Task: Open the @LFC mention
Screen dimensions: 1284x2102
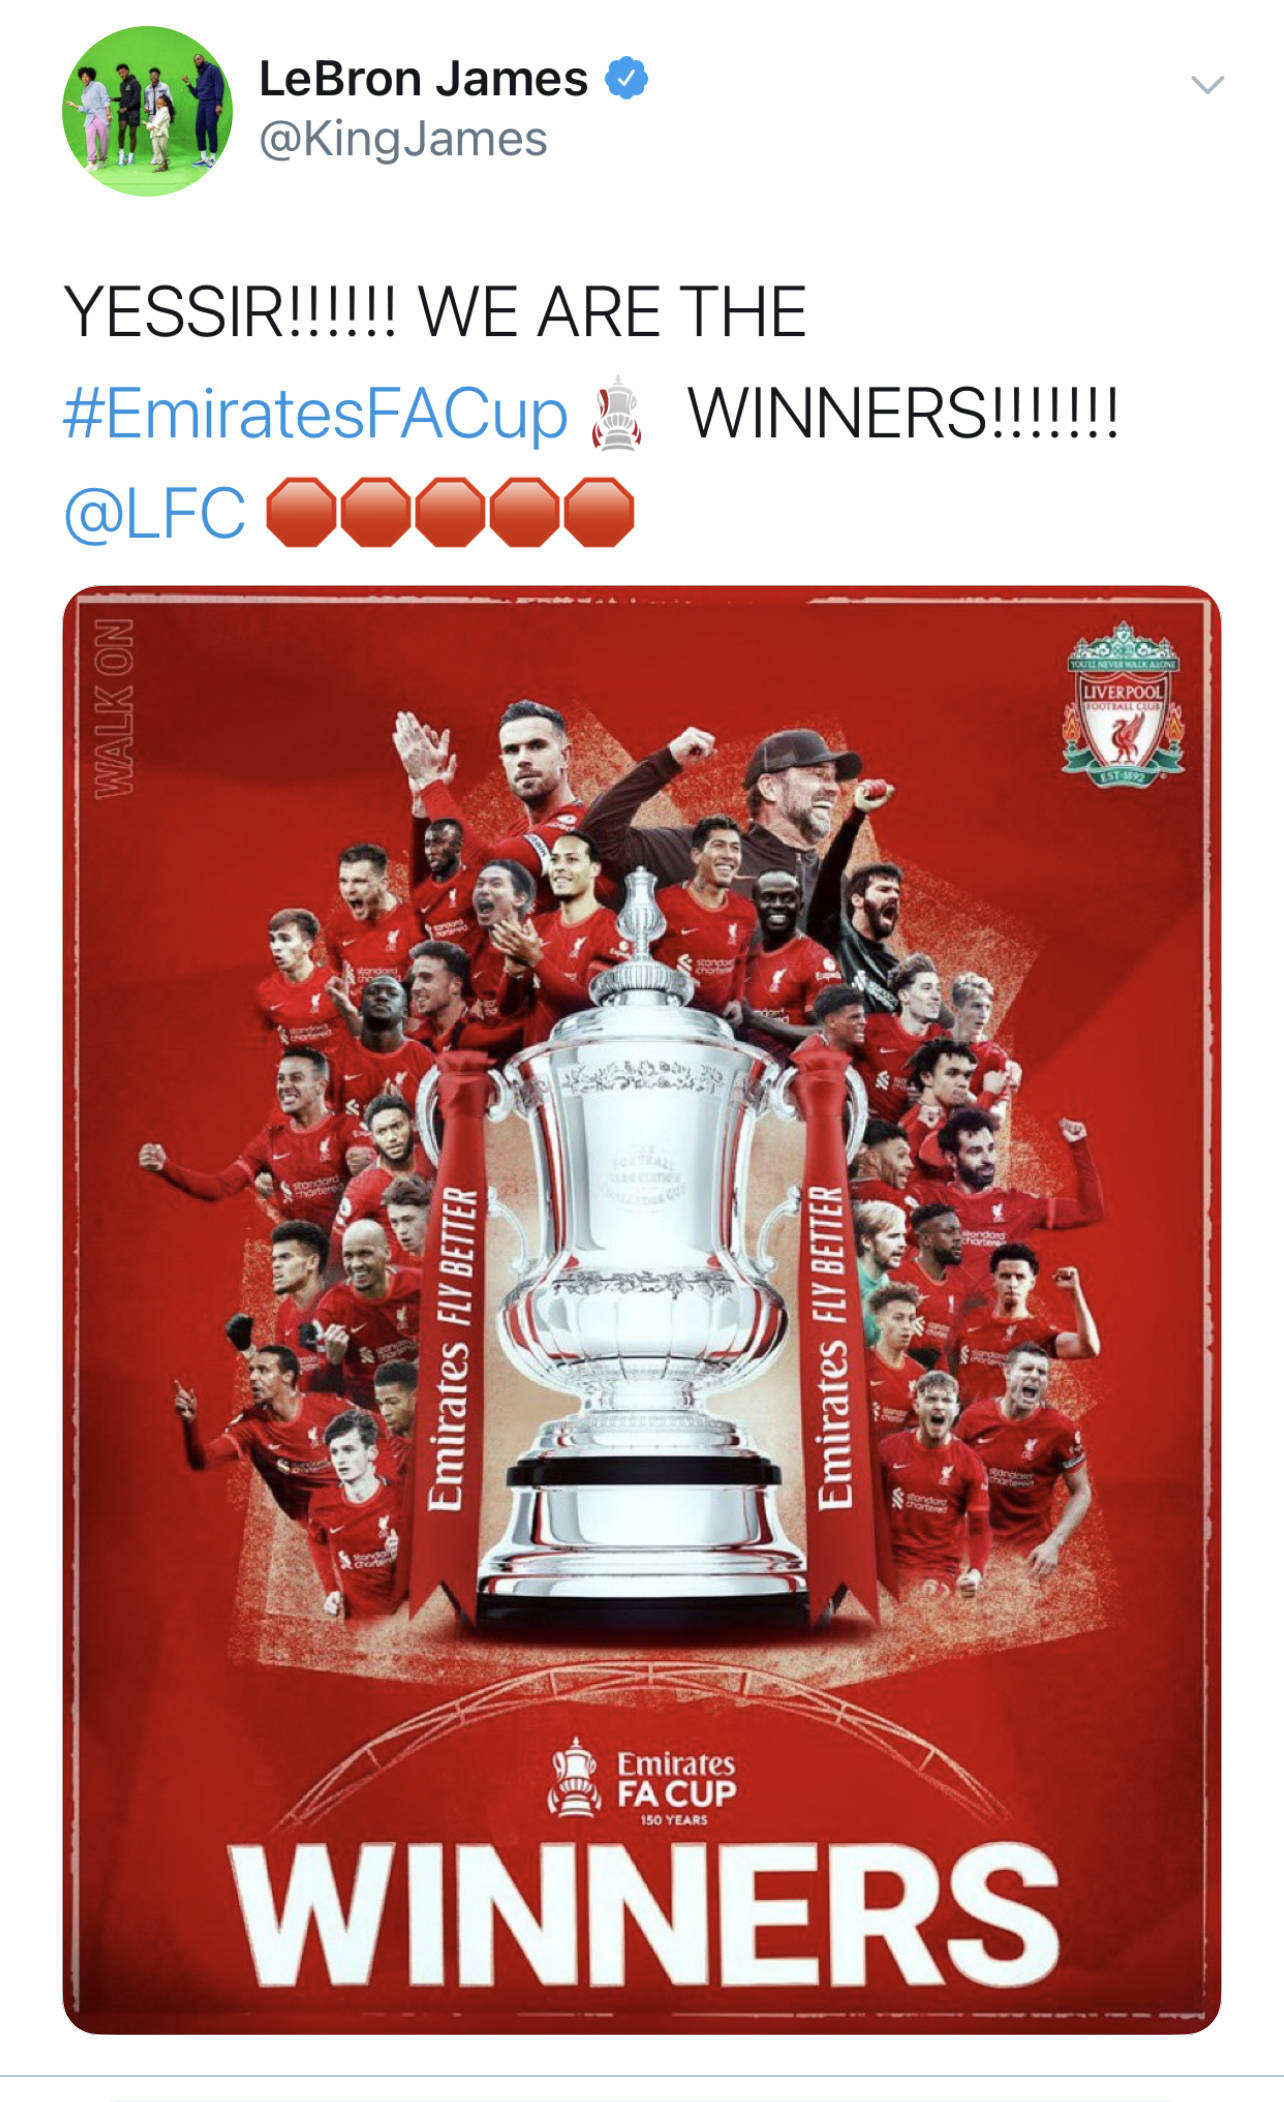Action: pos(154,512)
